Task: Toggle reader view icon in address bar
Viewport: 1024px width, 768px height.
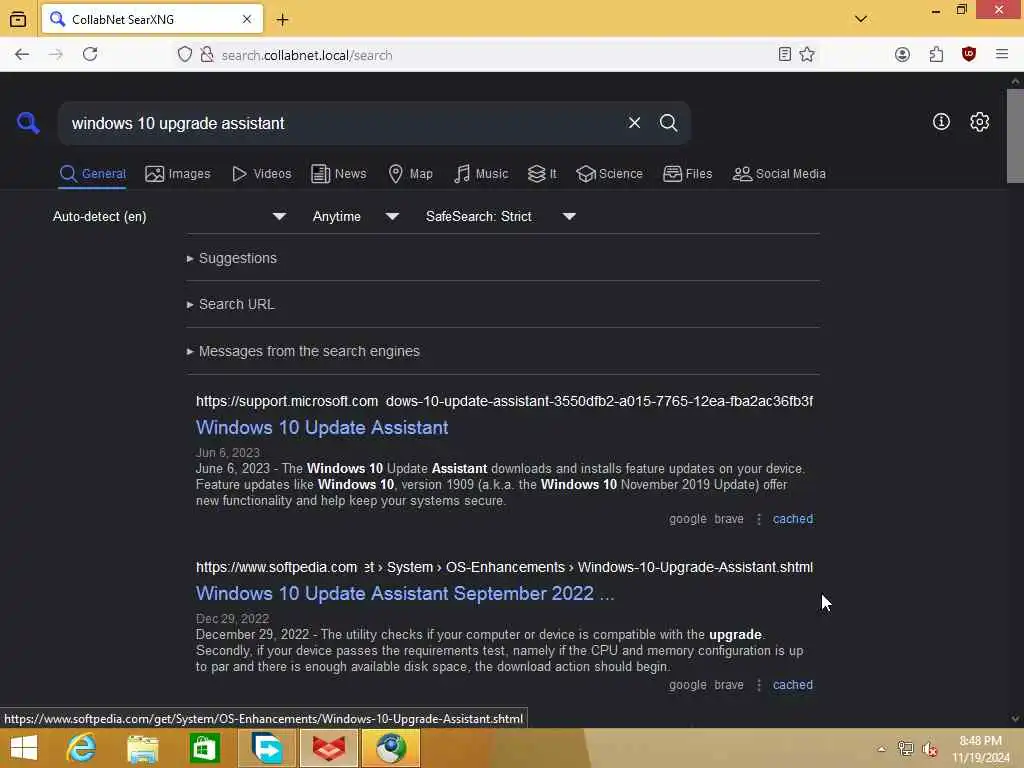Action: [785, 54]
